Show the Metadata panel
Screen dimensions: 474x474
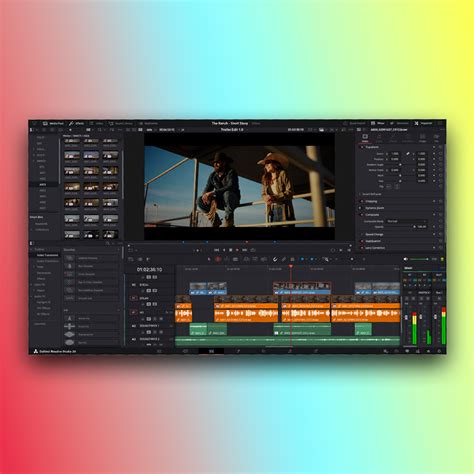point(399,123)
